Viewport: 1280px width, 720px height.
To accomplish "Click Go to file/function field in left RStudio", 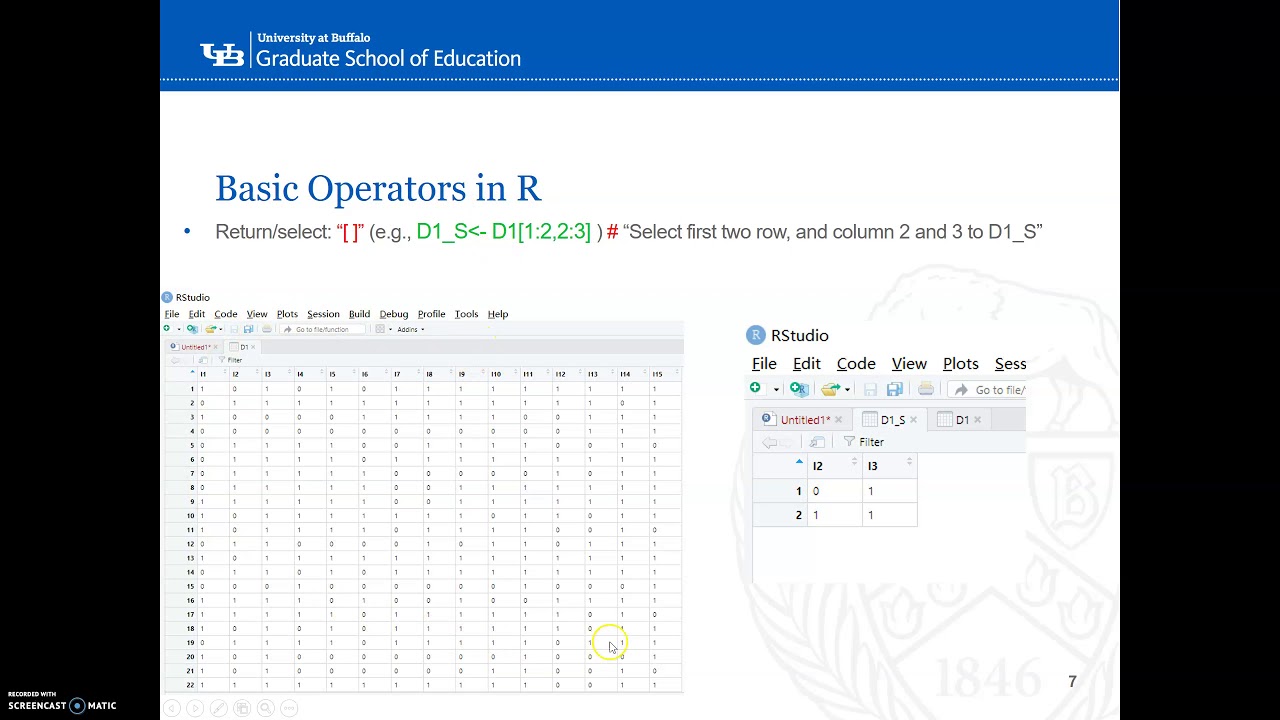I will pos(321,329).
